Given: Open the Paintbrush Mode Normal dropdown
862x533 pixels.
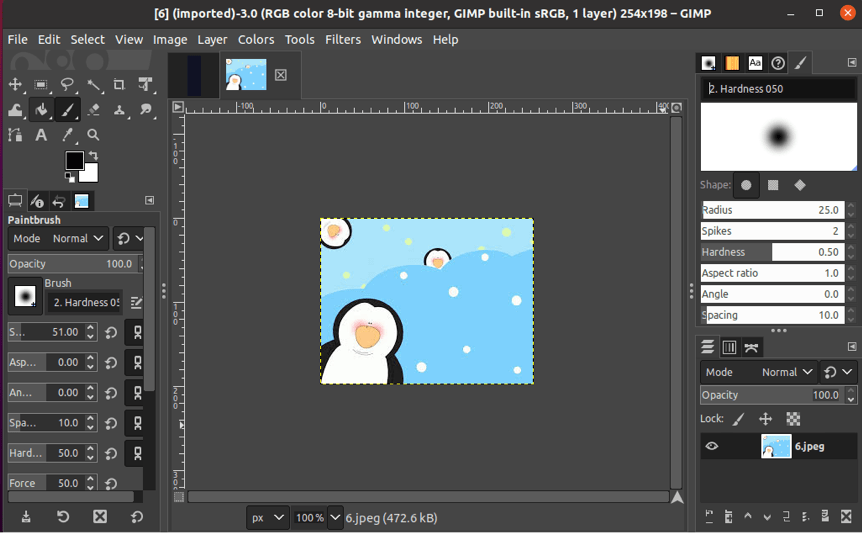Looking at the screenshot, I should (58, 238).
